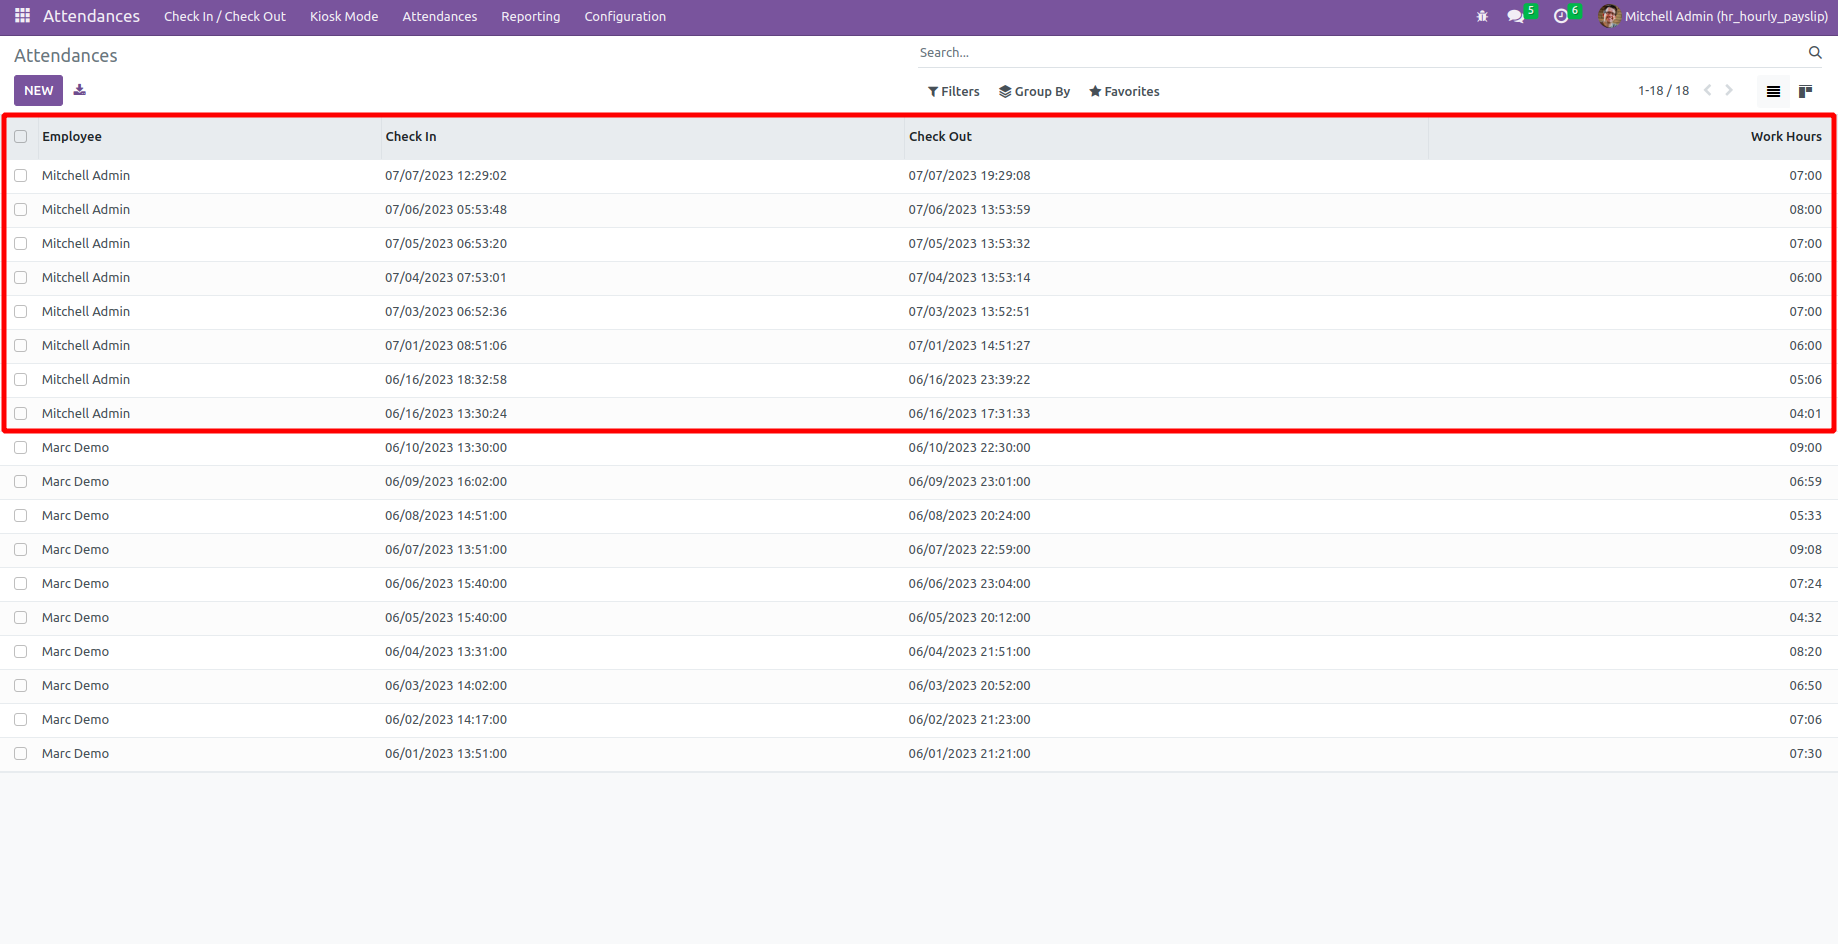The width and height of the screenshot is (1838, 944).
Task: Click work hours value 08:20
Action: [x=1805, y=652]
